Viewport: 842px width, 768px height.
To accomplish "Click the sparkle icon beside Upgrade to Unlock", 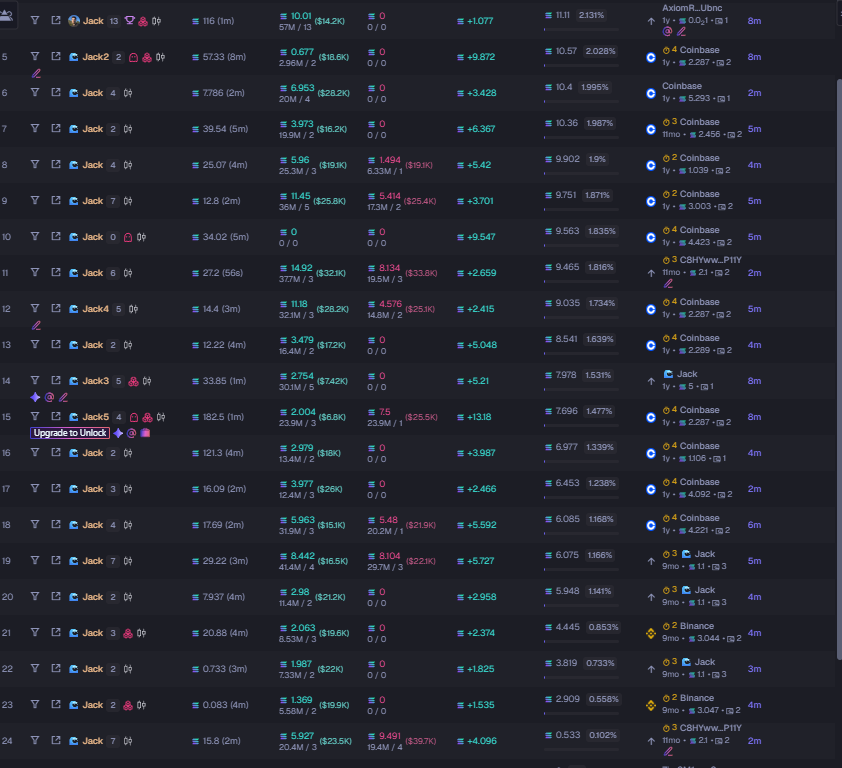I will (118, 433).
